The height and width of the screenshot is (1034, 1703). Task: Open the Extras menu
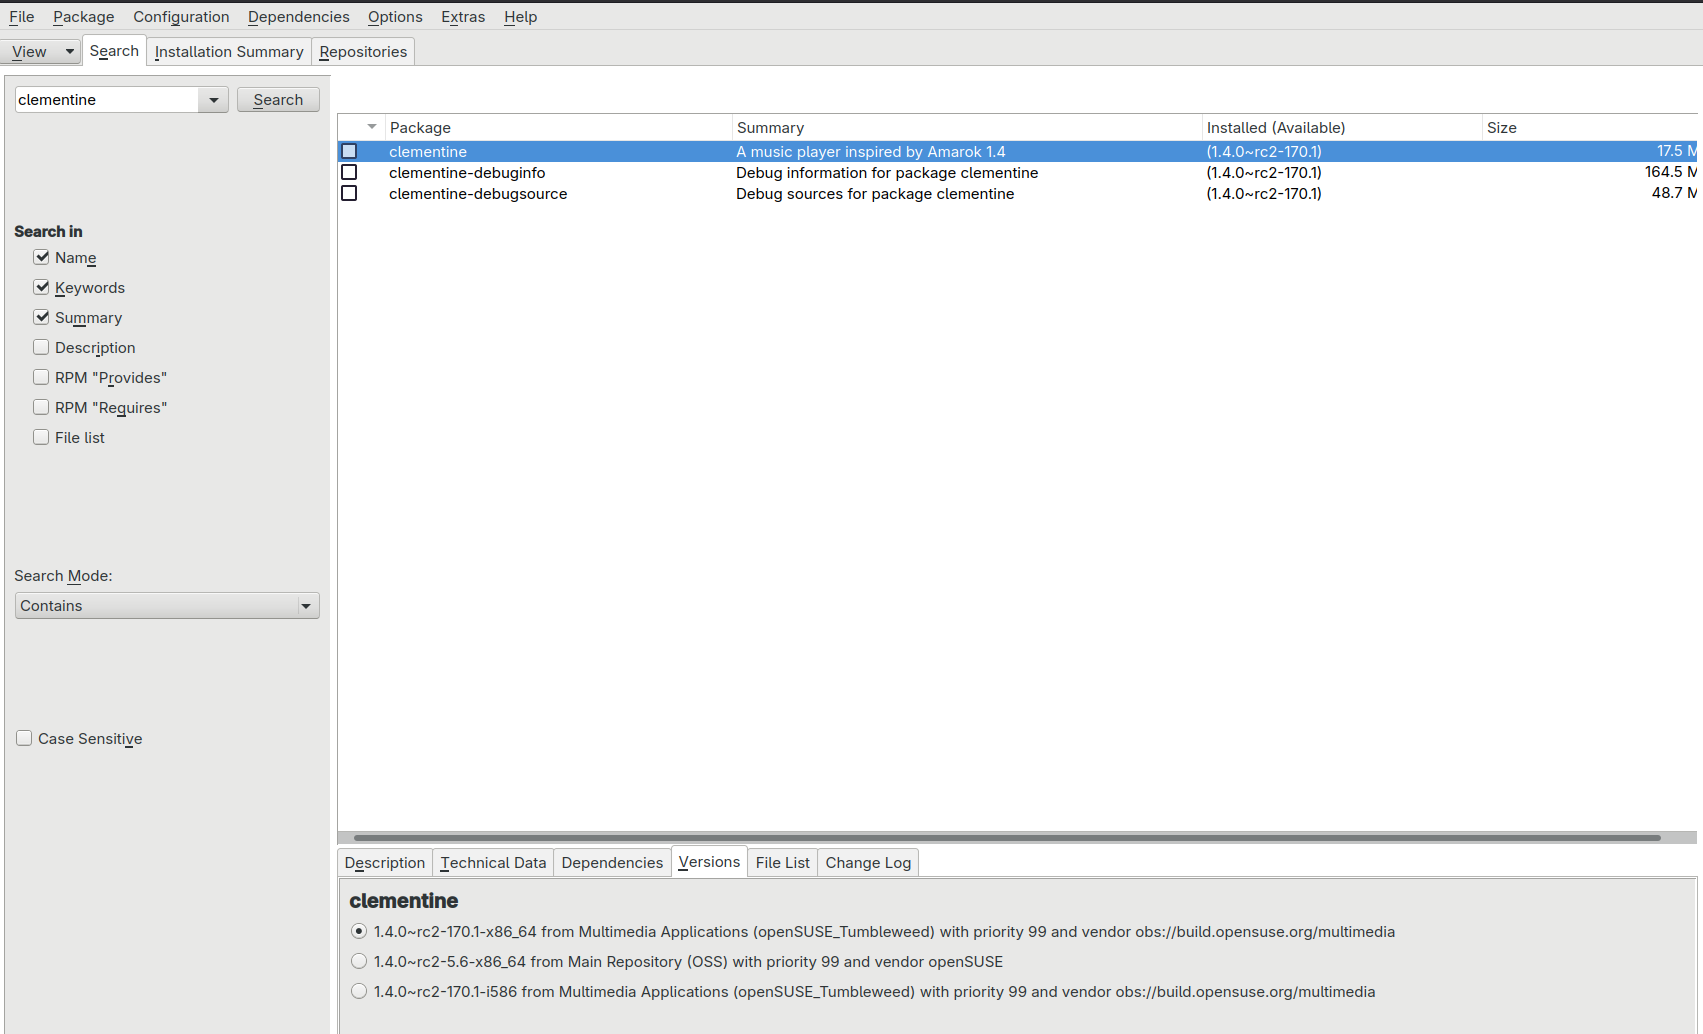pos(463,17)
